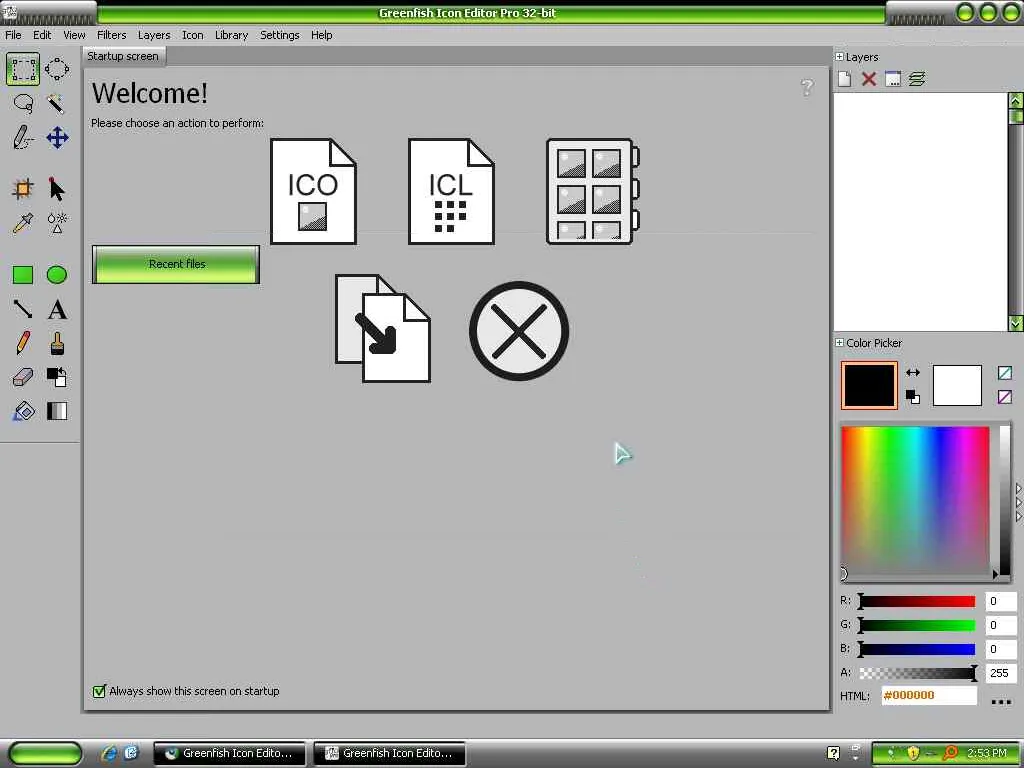This screenshot has height=768, width=1024.
Task: Choose the Selection Pencil tool
Action: 23,138
